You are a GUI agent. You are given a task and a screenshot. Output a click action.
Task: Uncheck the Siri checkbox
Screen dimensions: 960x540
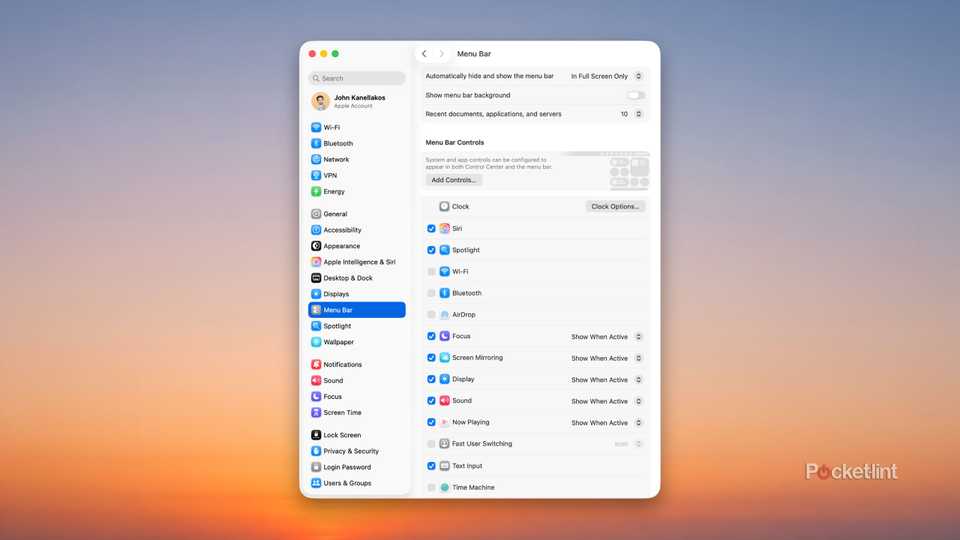tap(431, 228)
